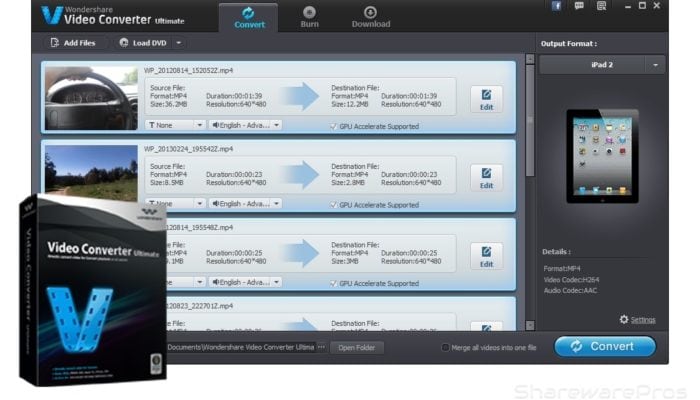
Task: Click the blue Convert button
Action: (x=605, y=346)
